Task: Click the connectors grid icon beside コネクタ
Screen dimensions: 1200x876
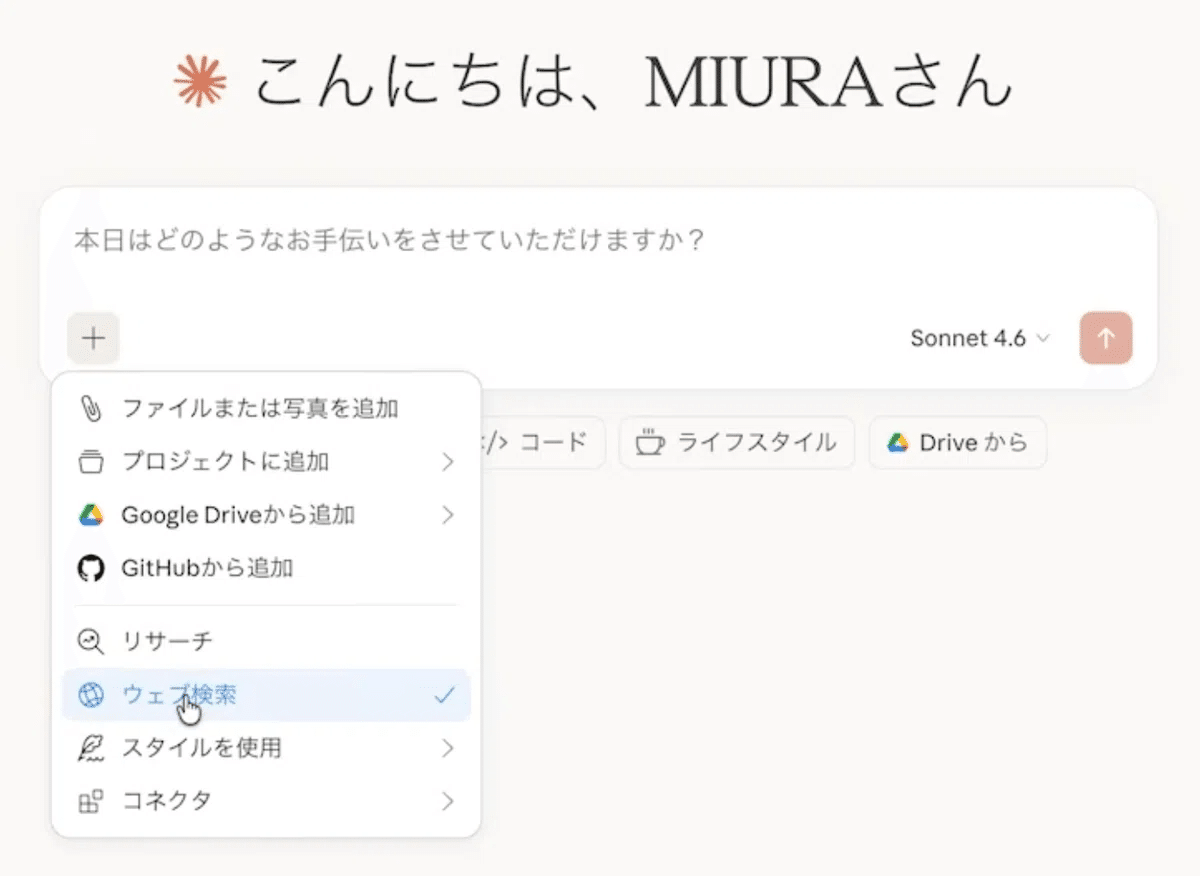Action: tap(91, 801)
